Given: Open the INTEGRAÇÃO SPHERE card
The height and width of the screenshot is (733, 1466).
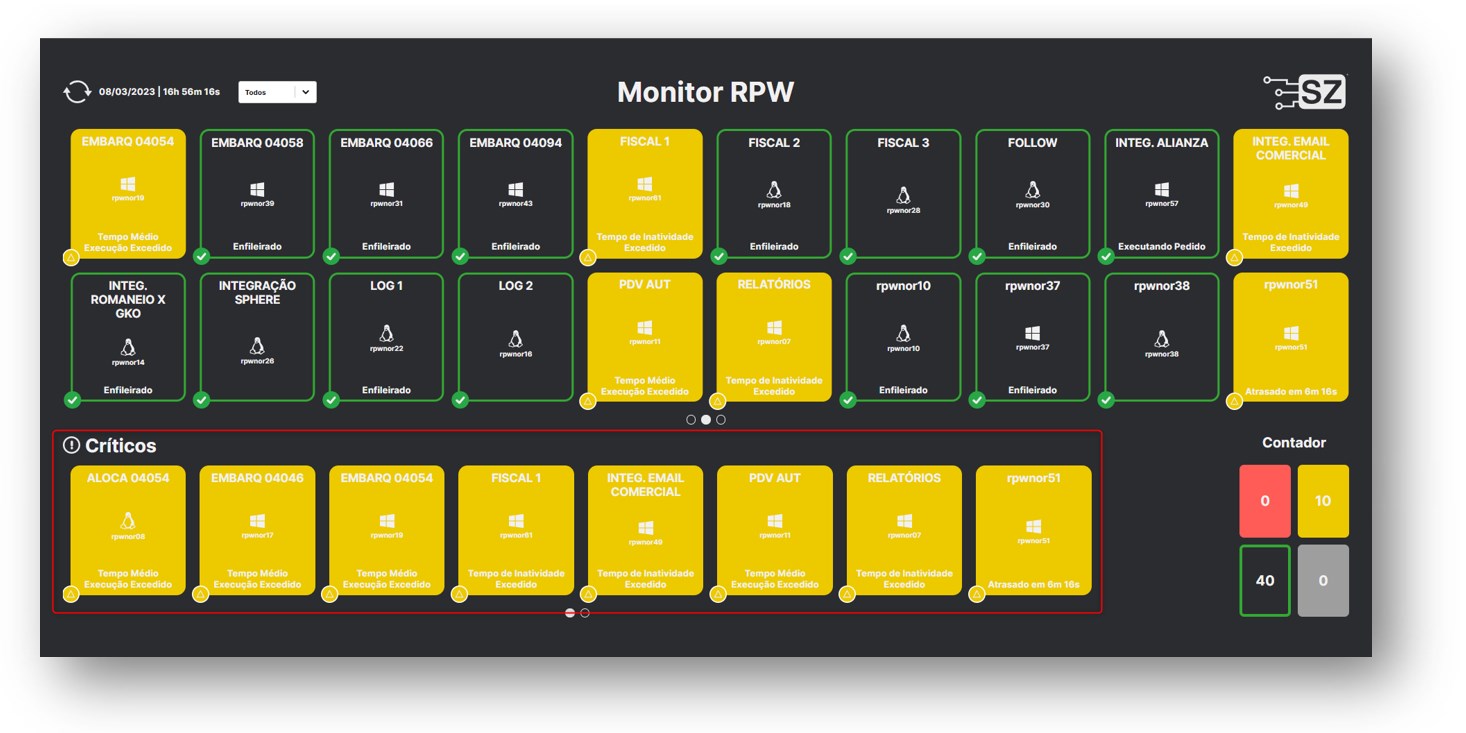Looking at the screenshot, I should tap(257, 337).
